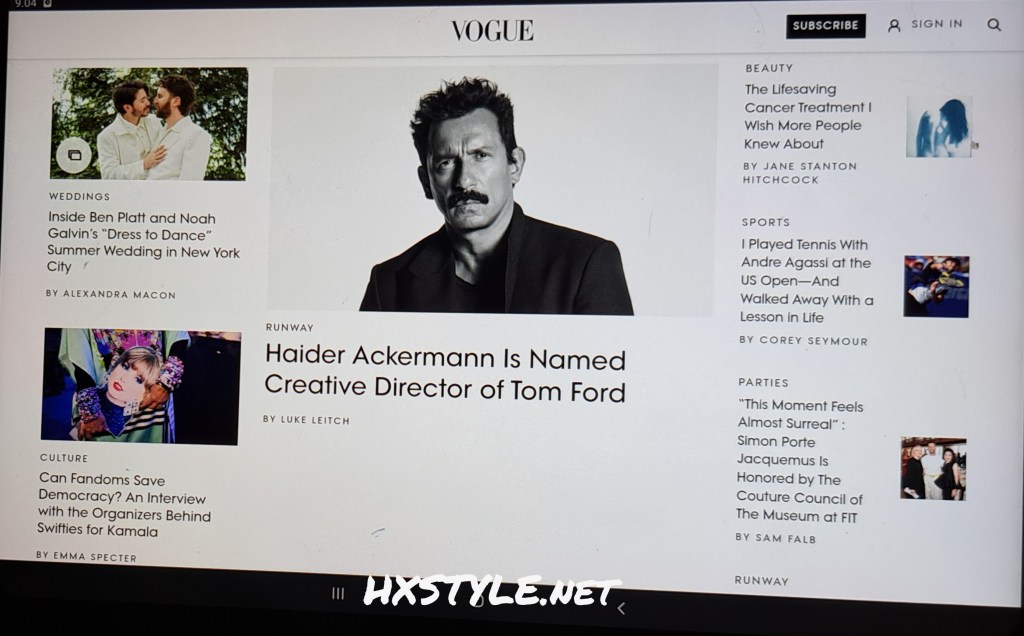Select the Beauty category label

[768, 68]
